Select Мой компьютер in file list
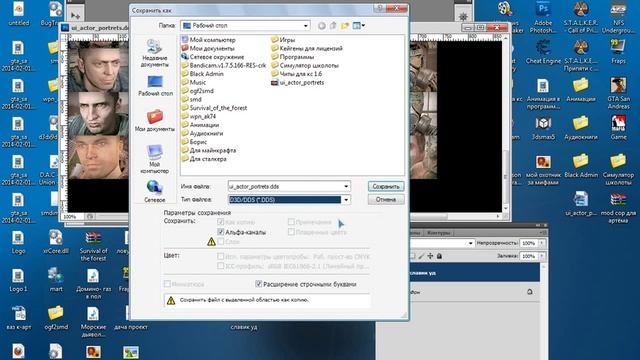 tap(208, 40)
